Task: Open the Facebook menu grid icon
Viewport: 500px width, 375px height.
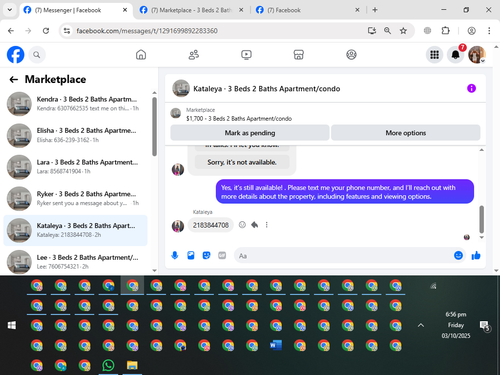Action: click(434, 55)
